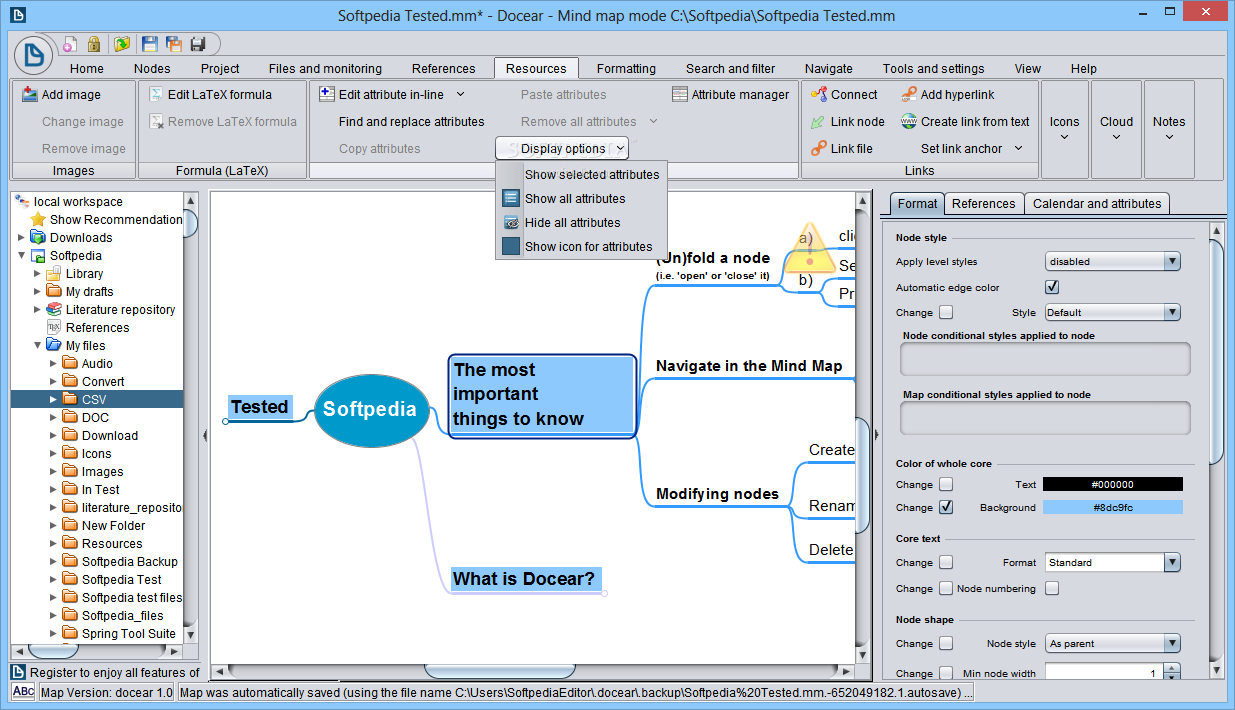The width and height of the screenshot is (1235, 710).
Task: Click the Min node width number field
Action: (1102, 673)
